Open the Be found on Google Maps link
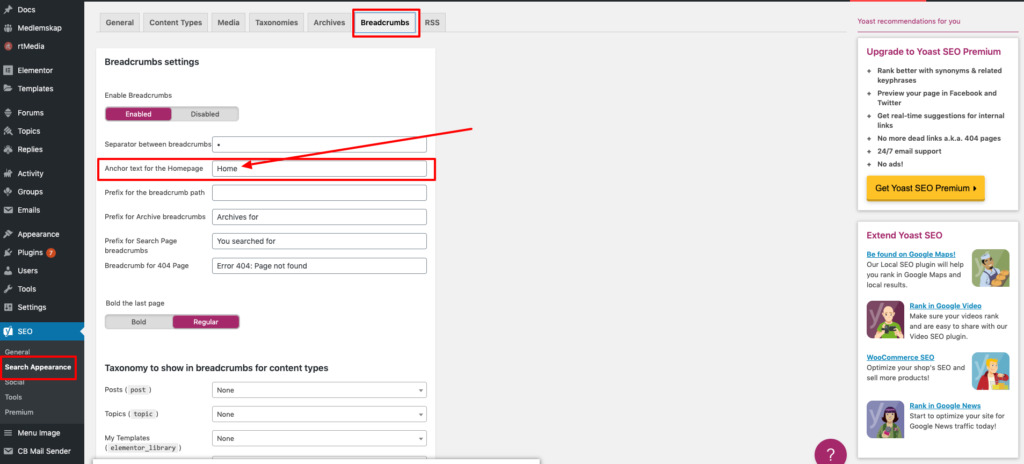This screenshot has height=464, width=1024. [911, 254]
